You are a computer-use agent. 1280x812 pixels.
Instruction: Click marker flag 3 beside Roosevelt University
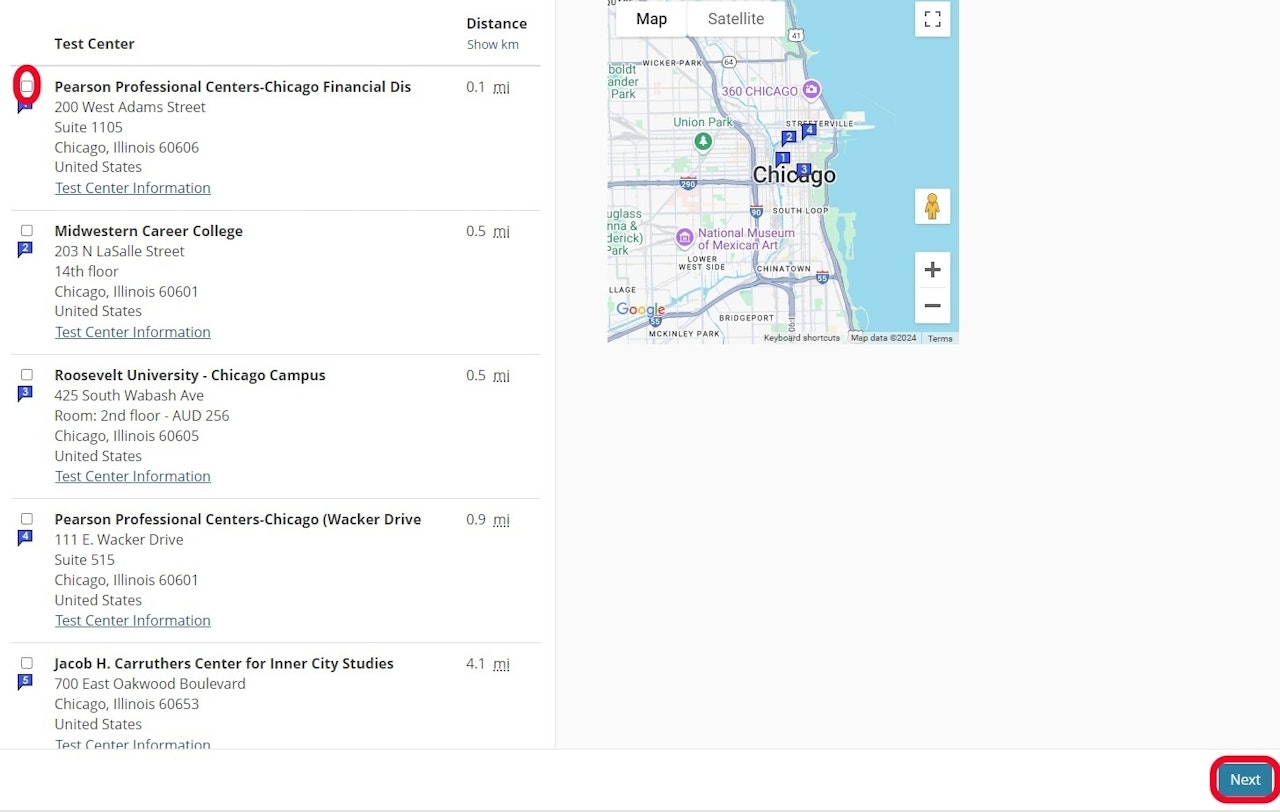25,393
